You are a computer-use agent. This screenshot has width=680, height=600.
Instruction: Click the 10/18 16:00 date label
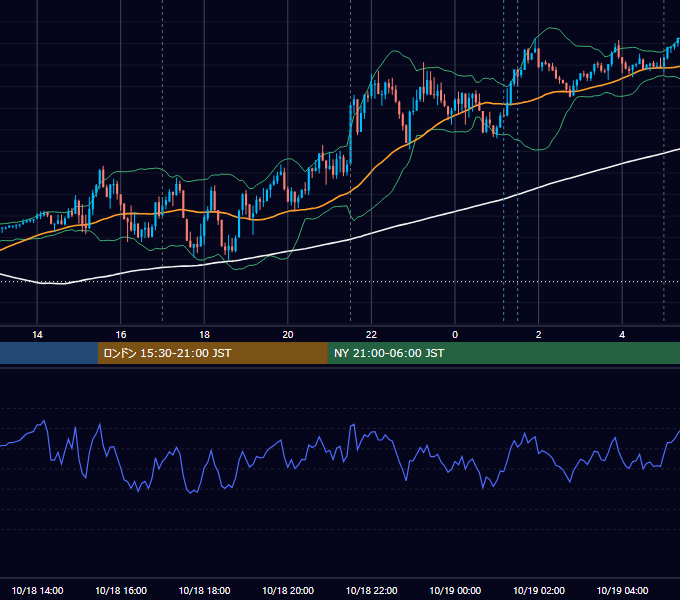(121, 590)
